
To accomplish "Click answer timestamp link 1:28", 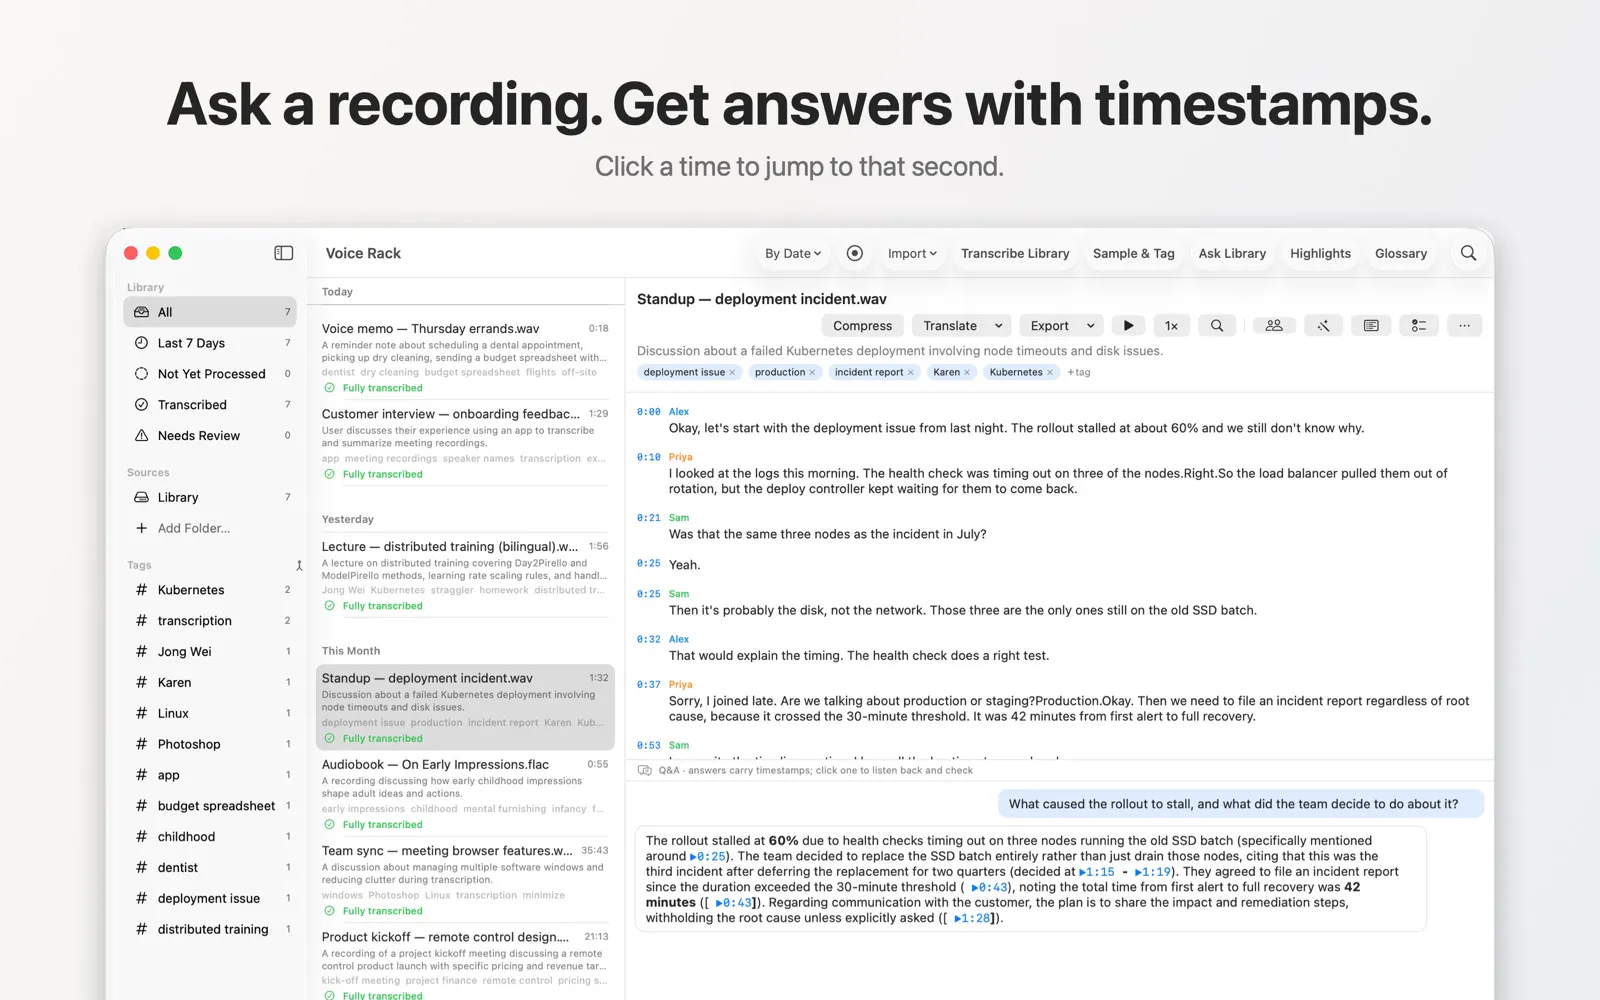I will point(972,918).
